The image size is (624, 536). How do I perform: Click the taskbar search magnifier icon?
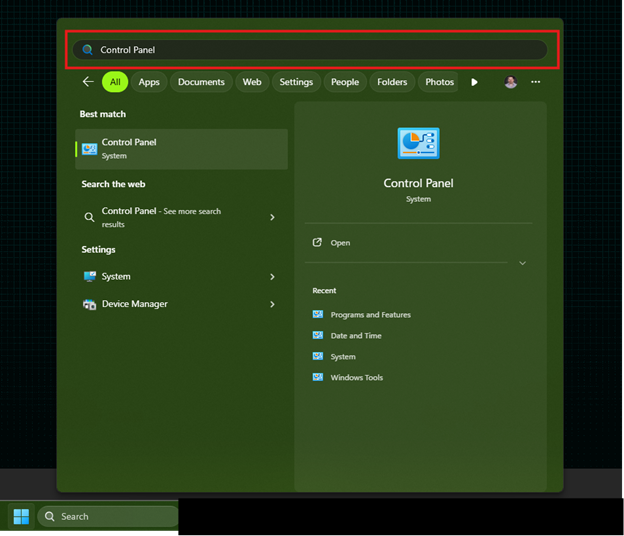click(50, 517)
